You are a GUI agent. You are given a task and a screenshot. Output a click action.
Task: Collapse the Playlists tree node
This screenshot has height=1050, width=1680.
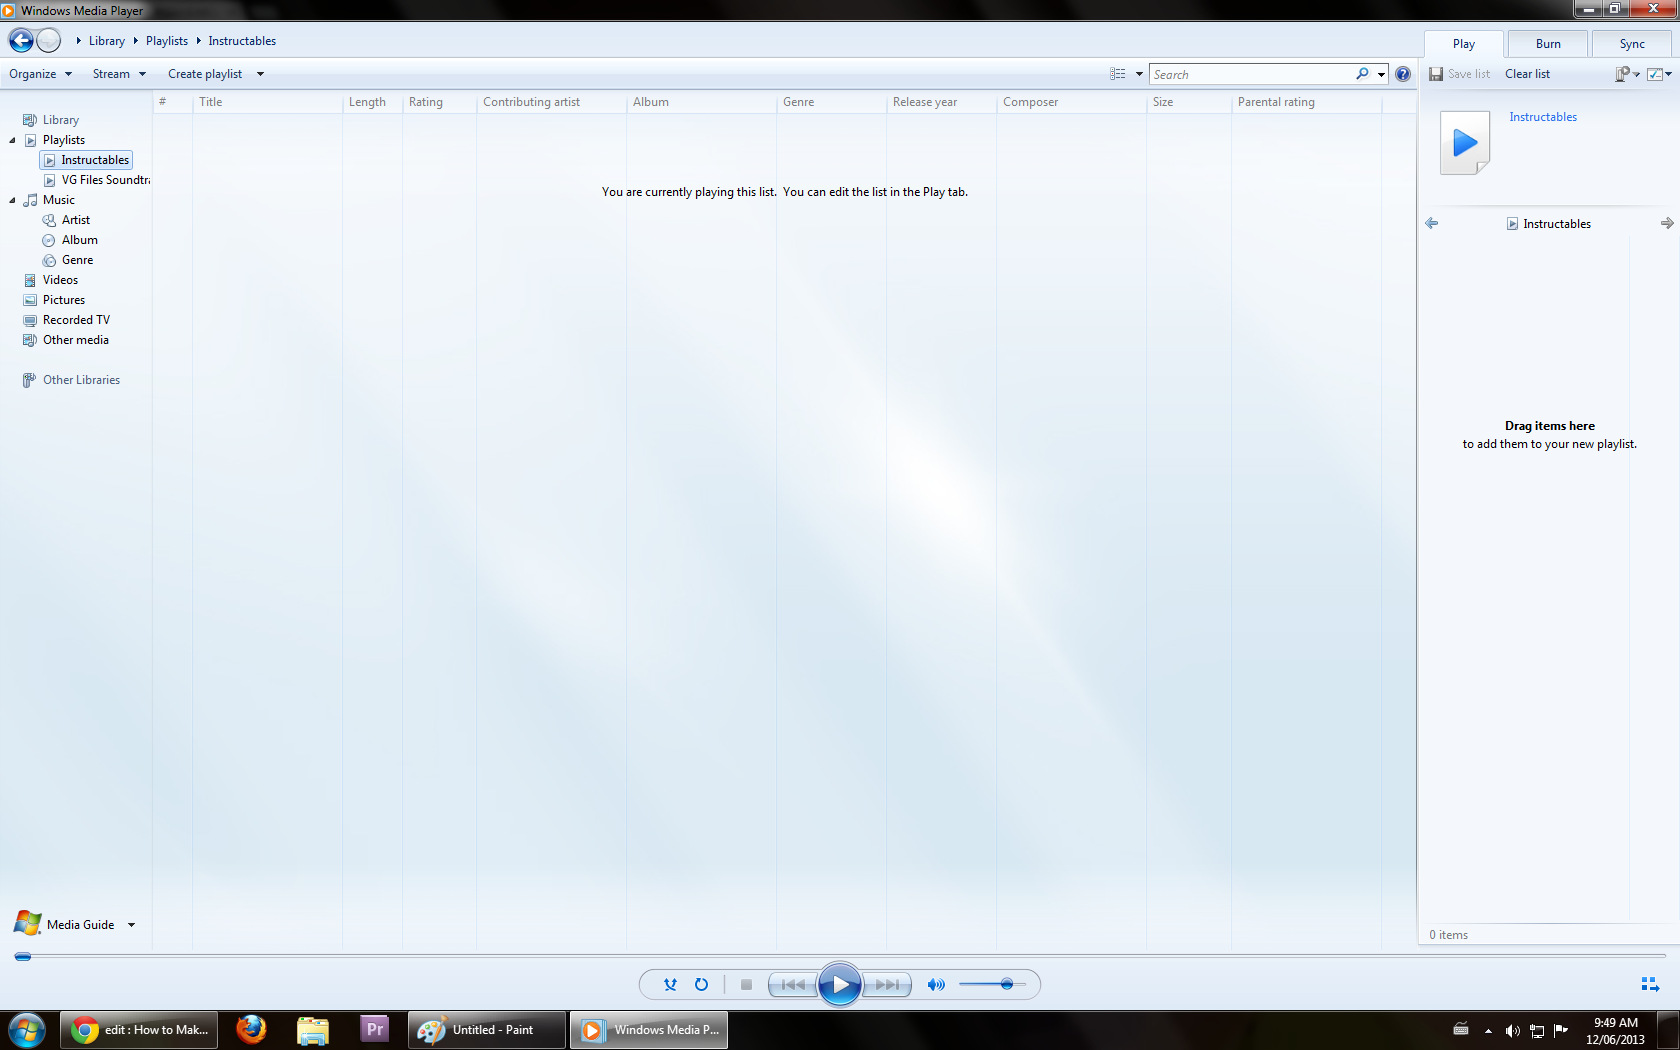(x=12, y=140)
